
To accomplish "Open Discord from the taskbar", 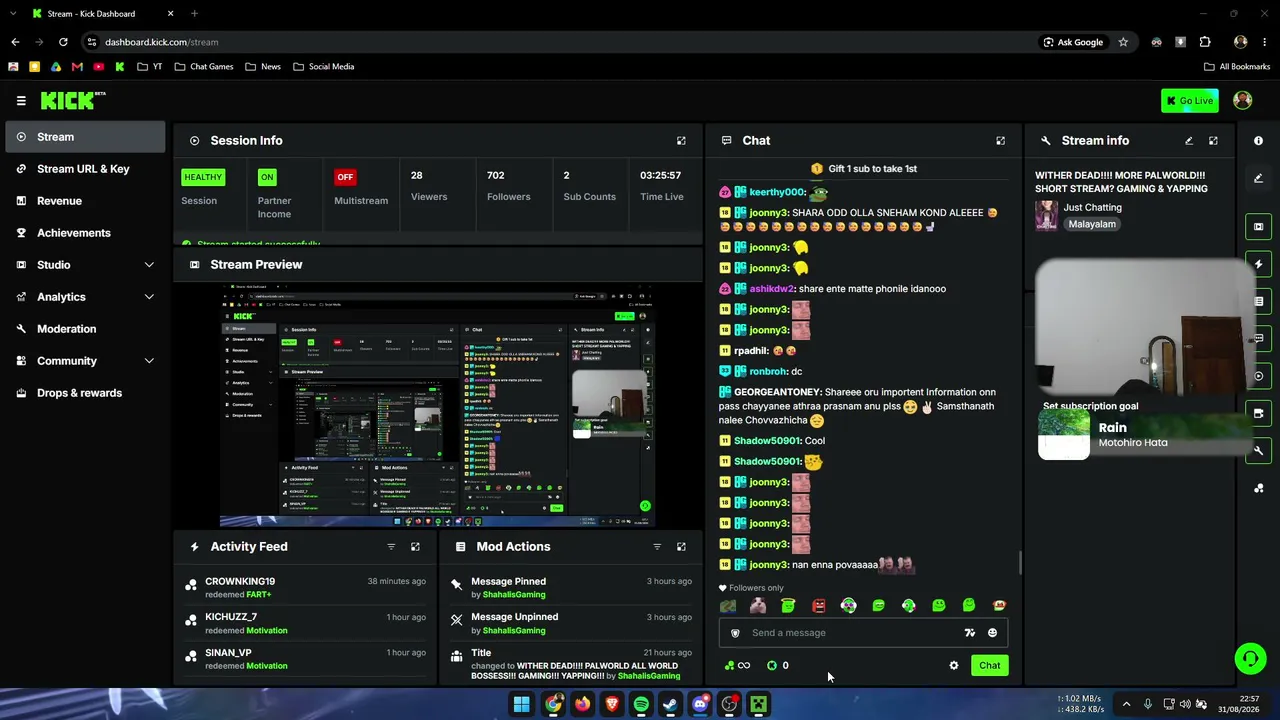I will [700, 705].
